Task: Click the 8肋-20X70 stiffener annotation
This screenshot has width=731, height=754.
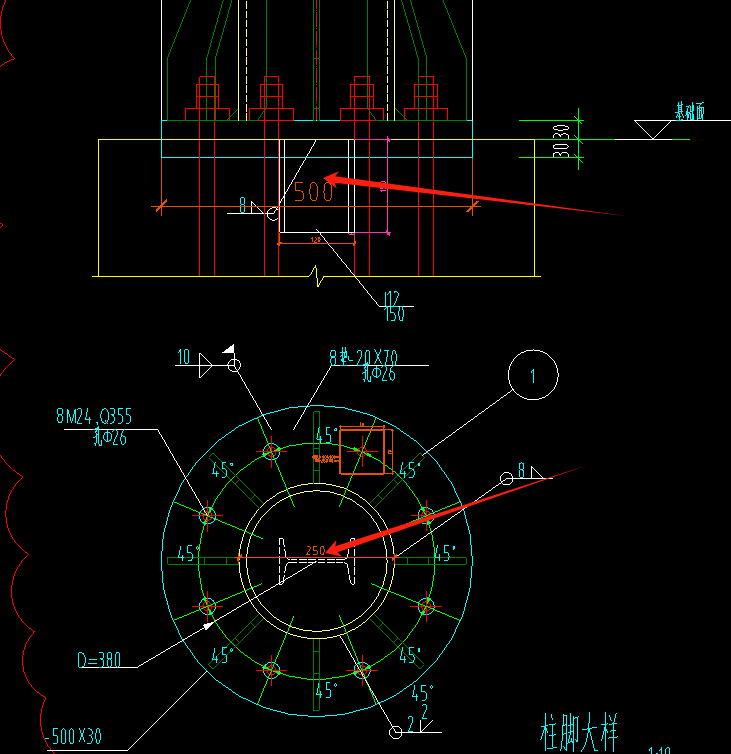Action: (363, 357)
